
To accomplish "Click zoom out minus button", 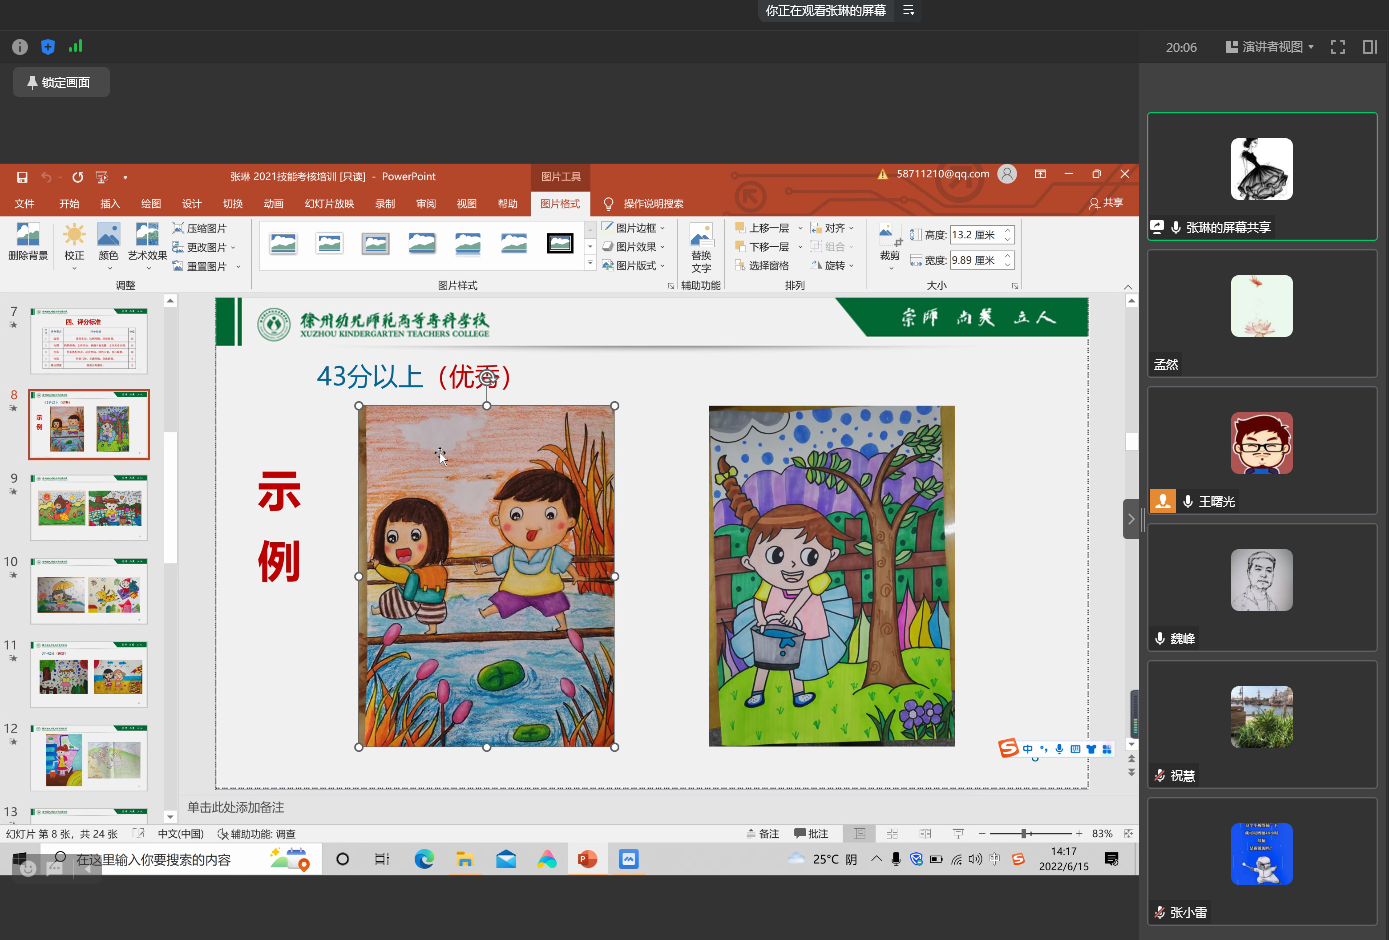I will click(982, 833).
